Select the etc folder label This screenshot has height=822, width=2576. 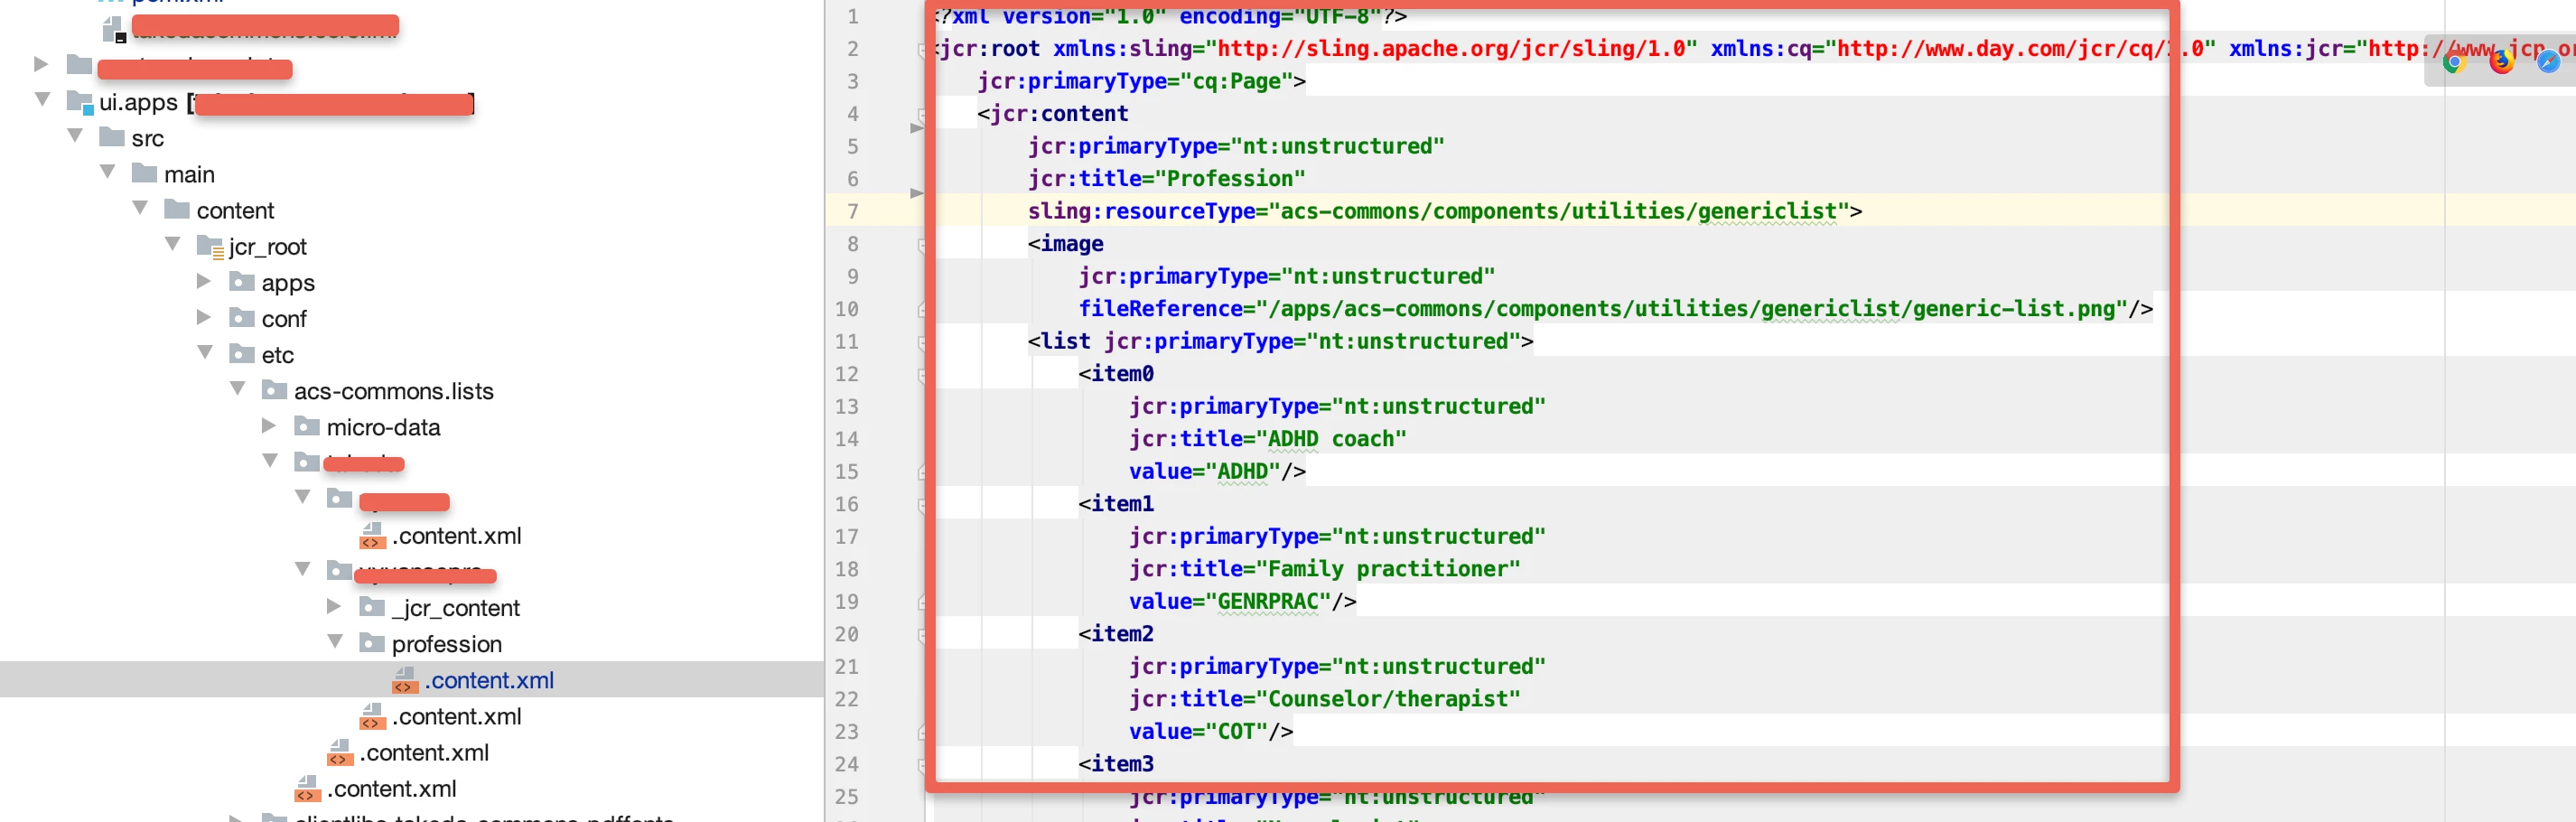pyautogui.click(x=278, y=355)
